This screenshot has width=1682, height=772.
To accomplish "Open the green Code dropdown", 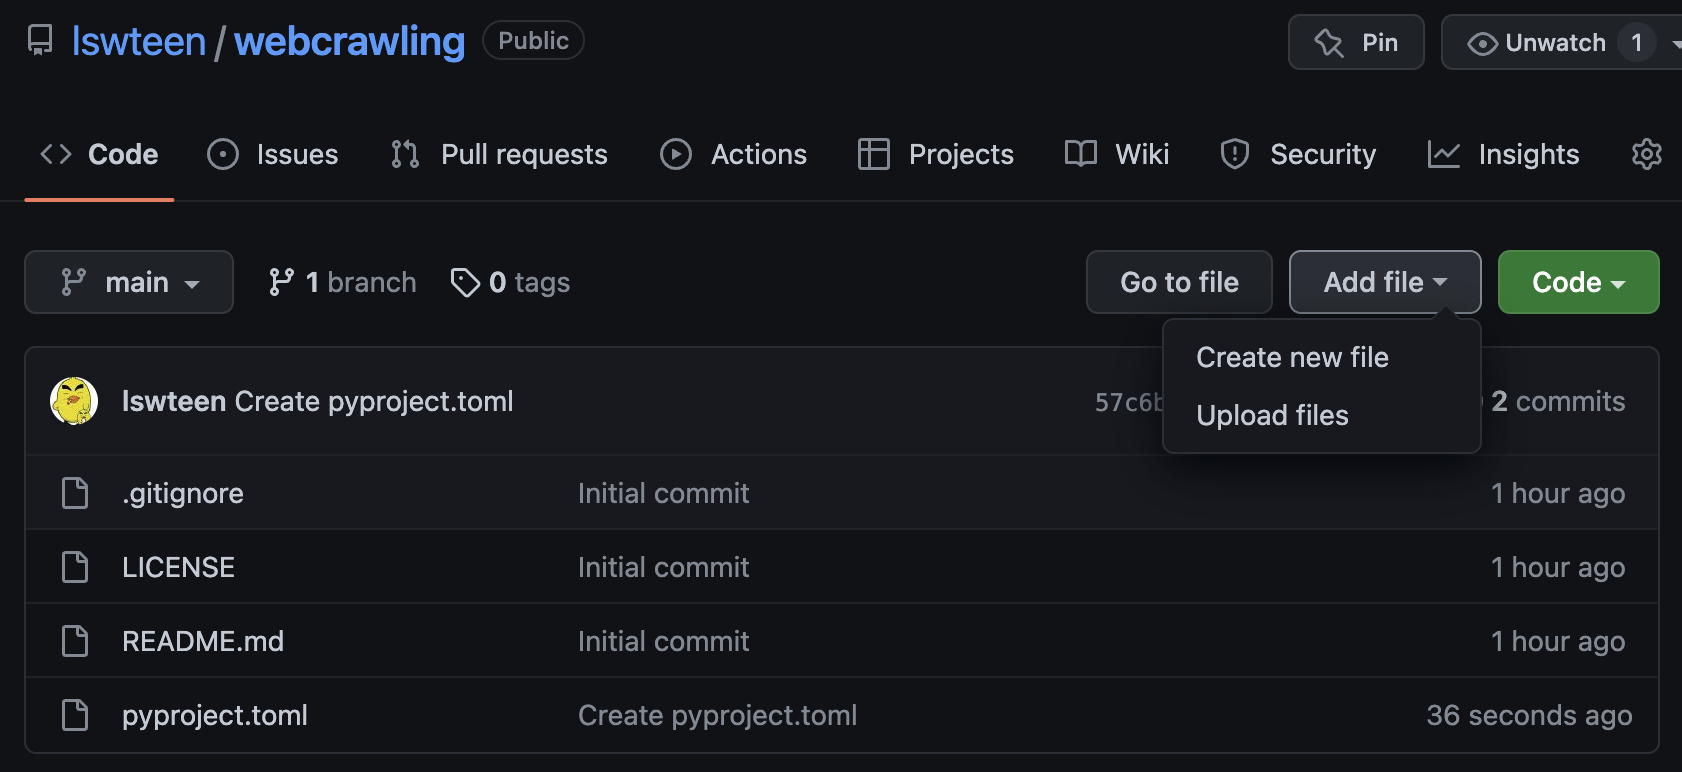I will [x=1578, y=282].
